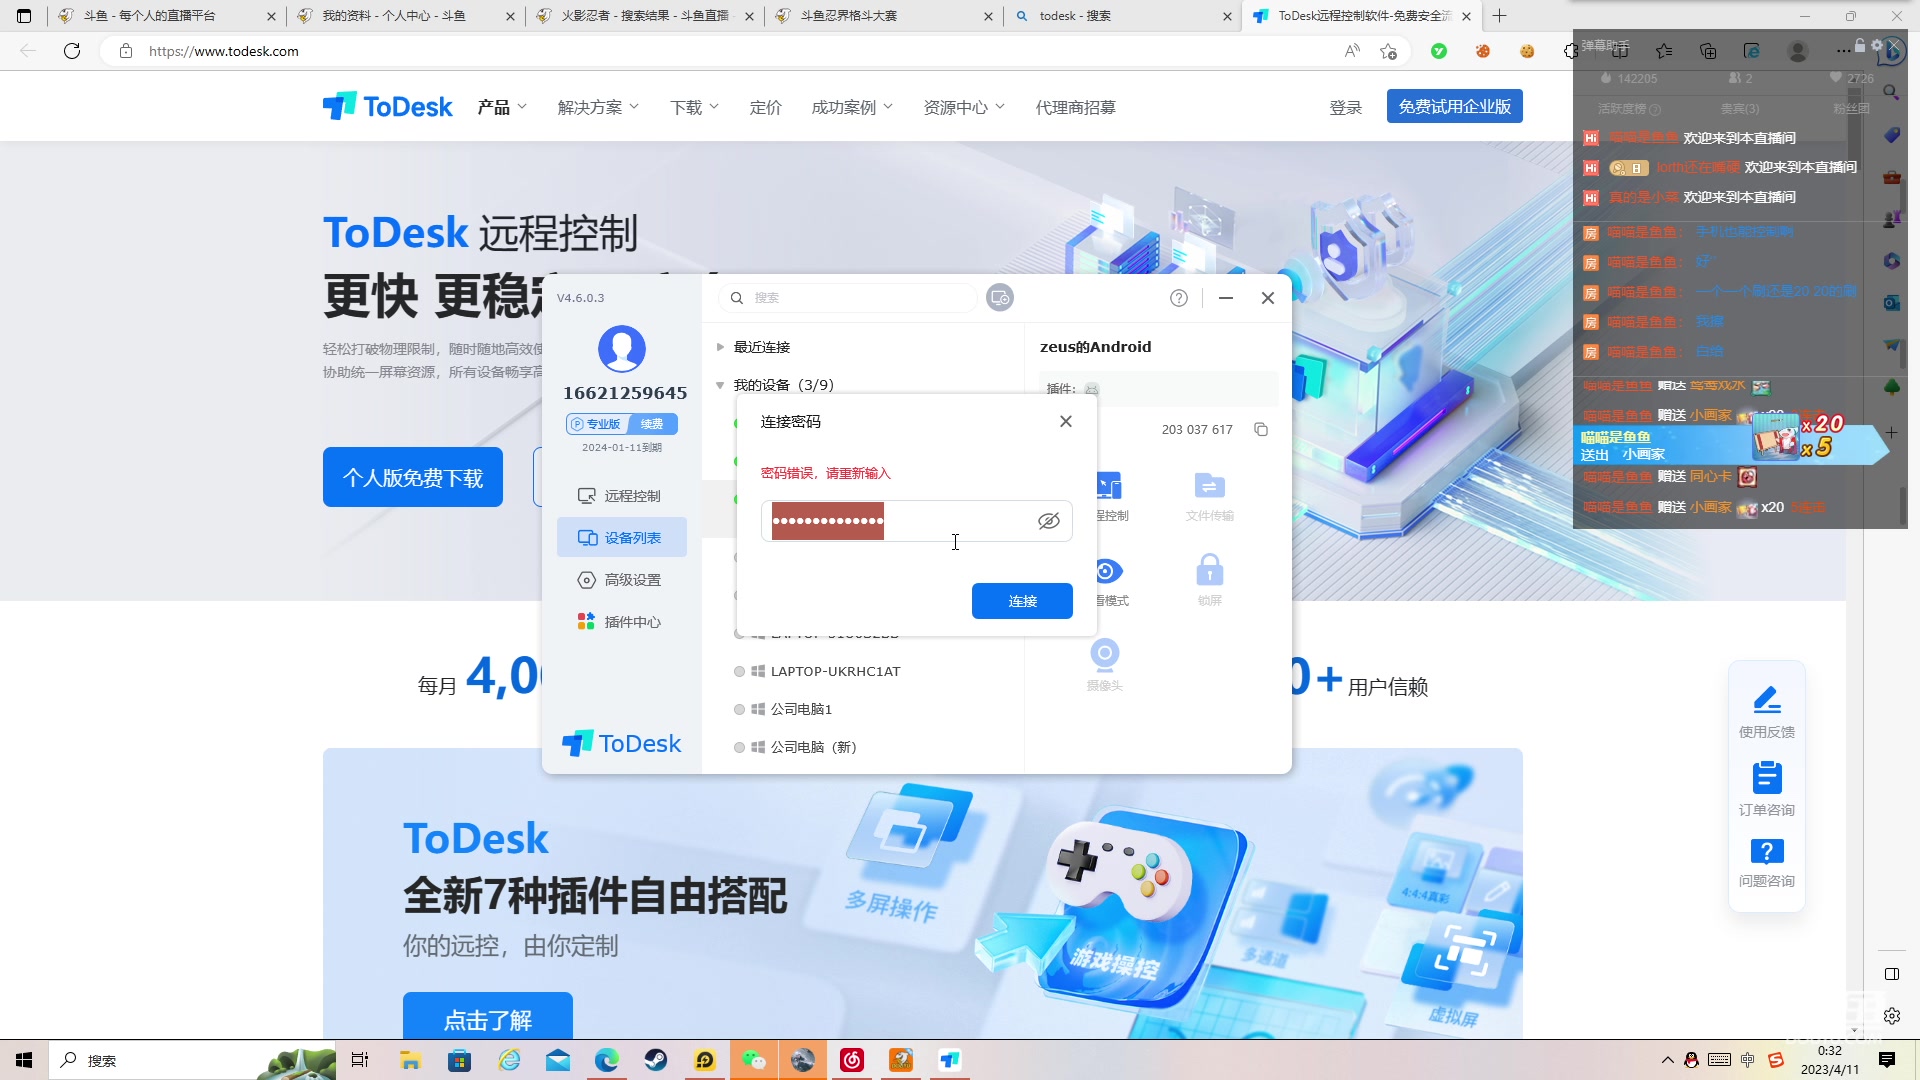
Task: Click the read aloud icon in address bar
Action: [1352, 51]
